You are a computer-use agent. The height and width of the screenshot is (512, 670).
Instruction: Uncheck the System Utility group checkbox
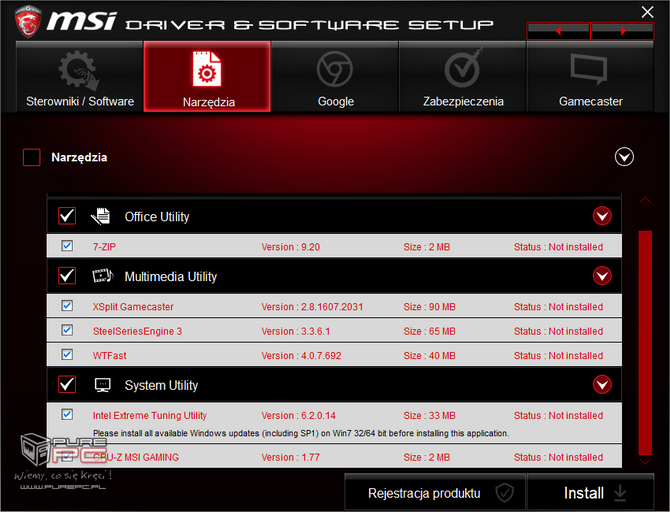[67, 384]
